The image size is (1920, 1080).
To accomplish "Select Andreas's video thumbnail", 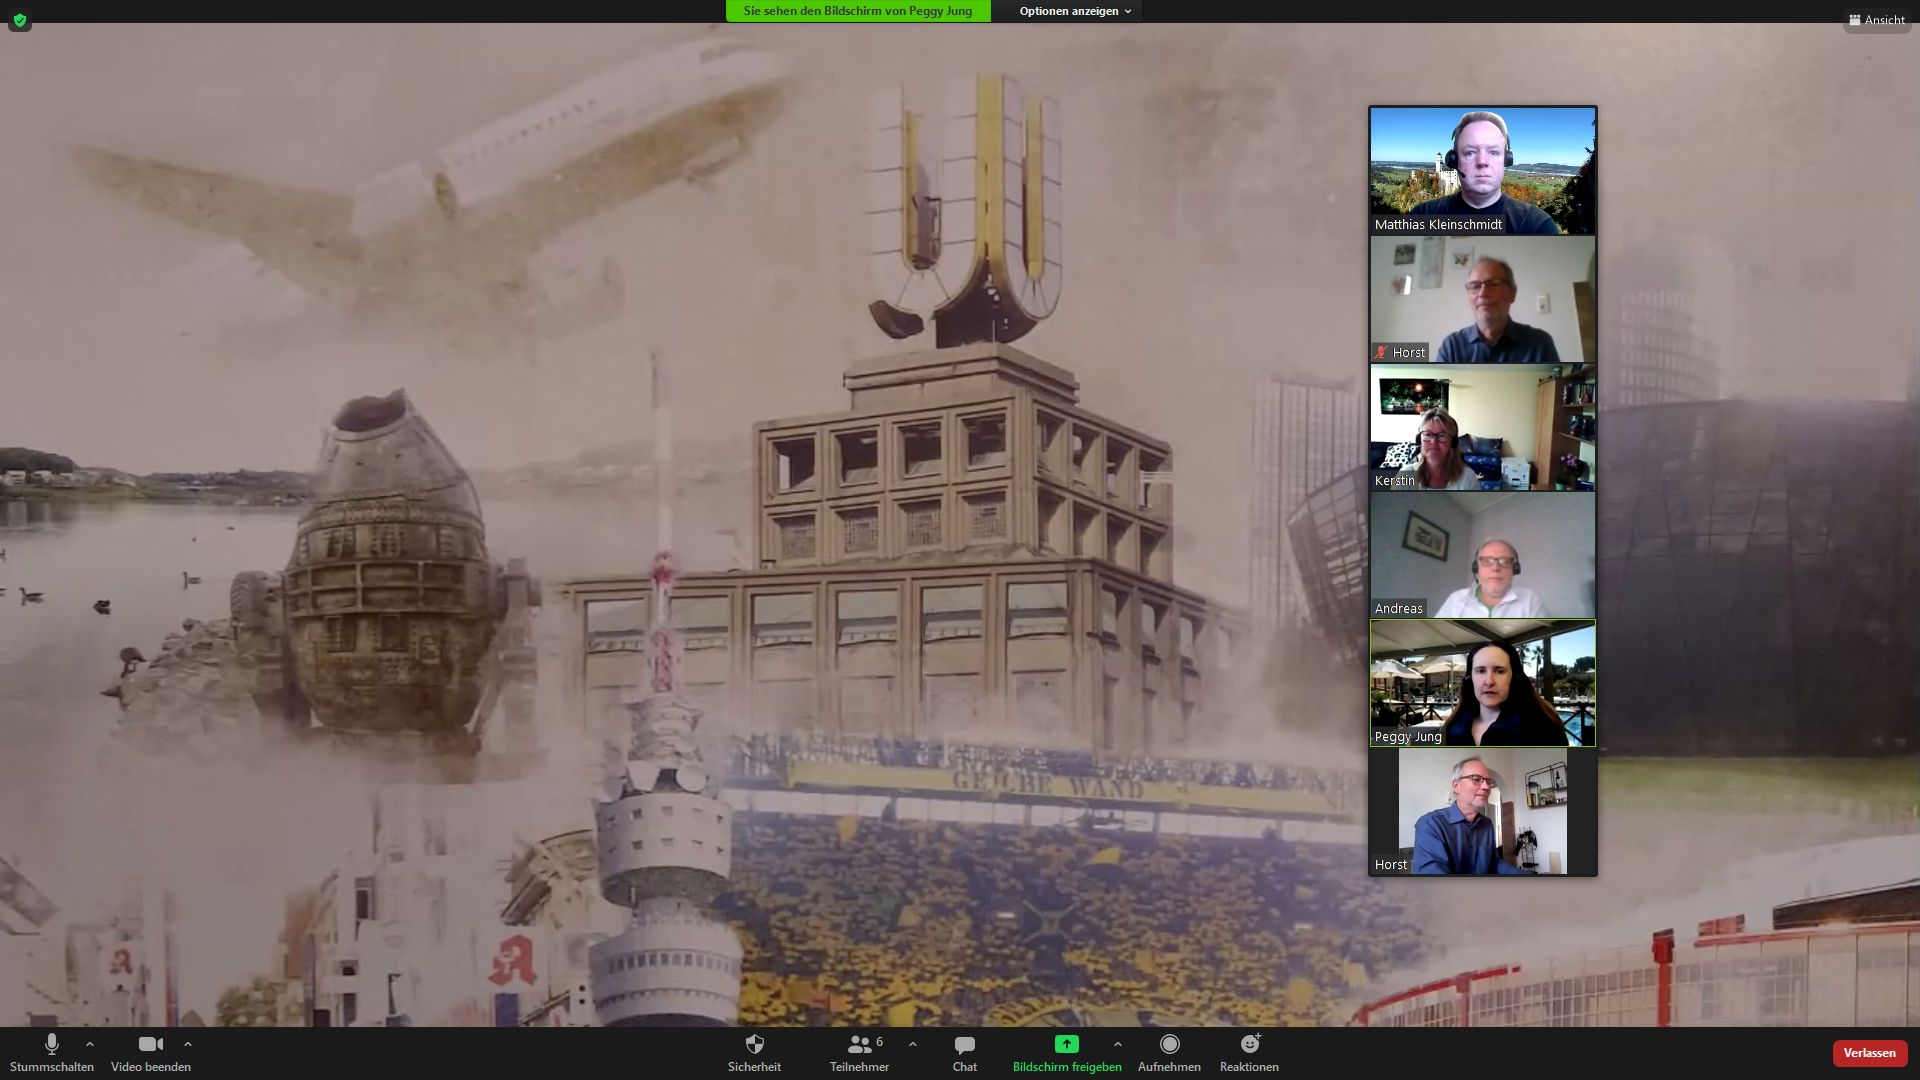I will coord(1482,555).
